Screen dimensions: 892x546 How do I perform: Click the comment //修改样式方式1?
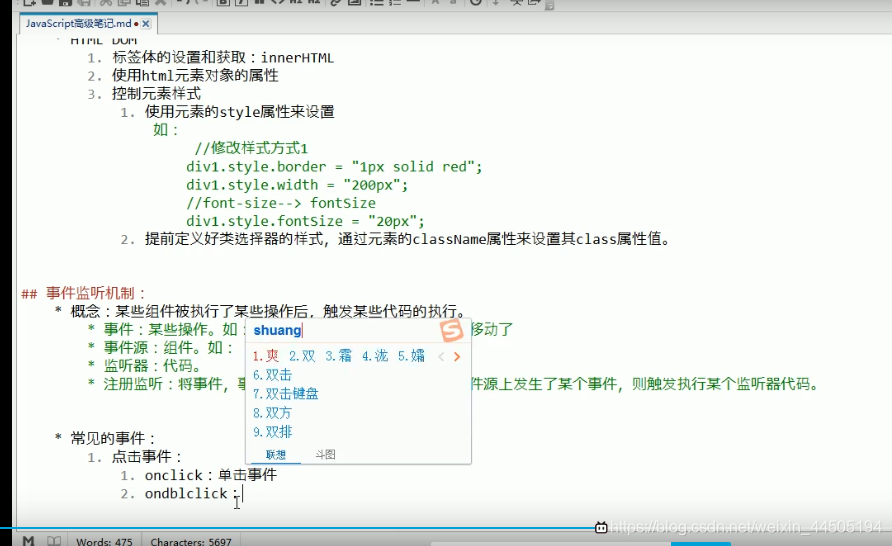(251, 148)
